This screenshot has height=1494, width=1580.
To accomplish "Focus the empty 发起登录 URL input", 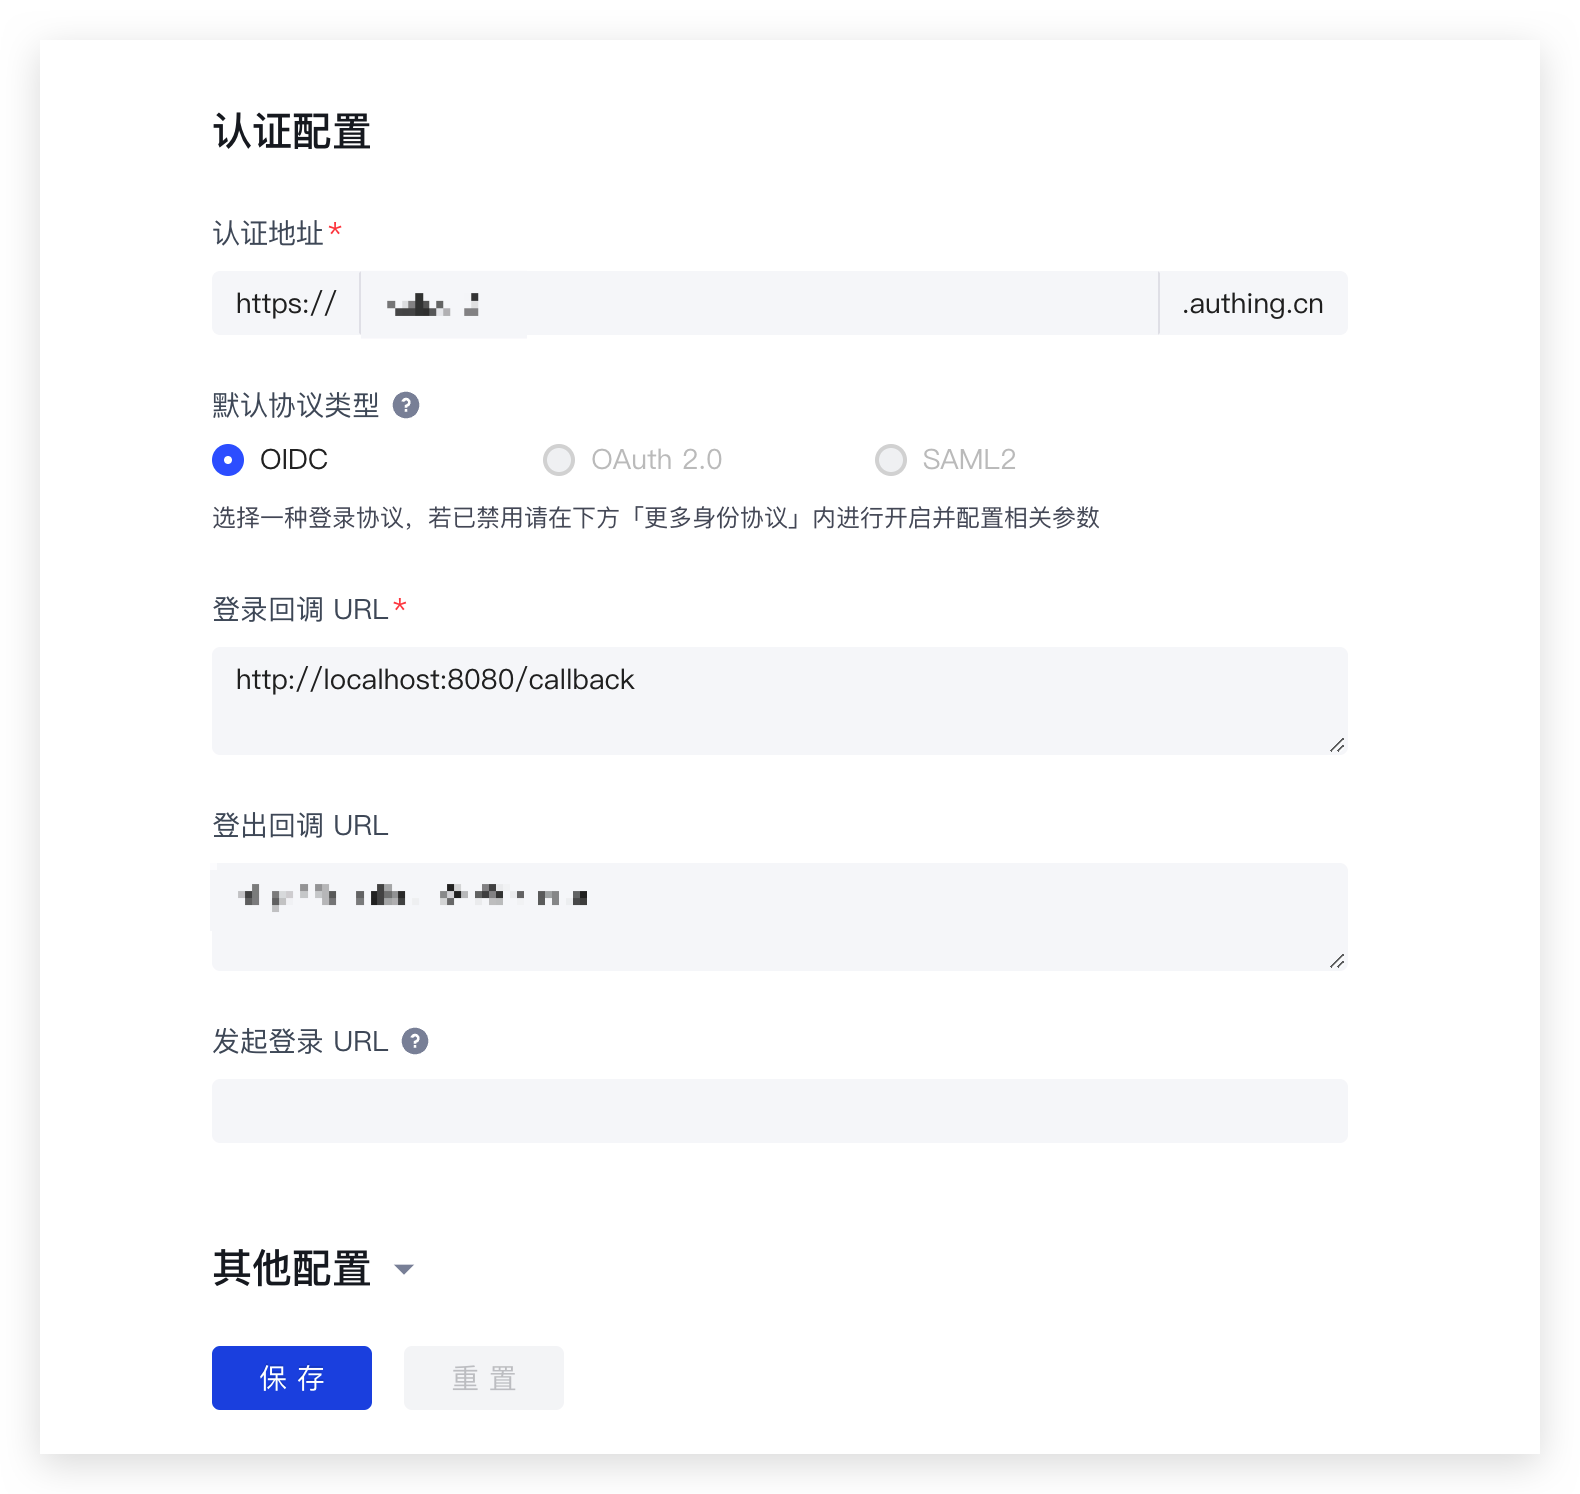I will [x=780, y=1111].
